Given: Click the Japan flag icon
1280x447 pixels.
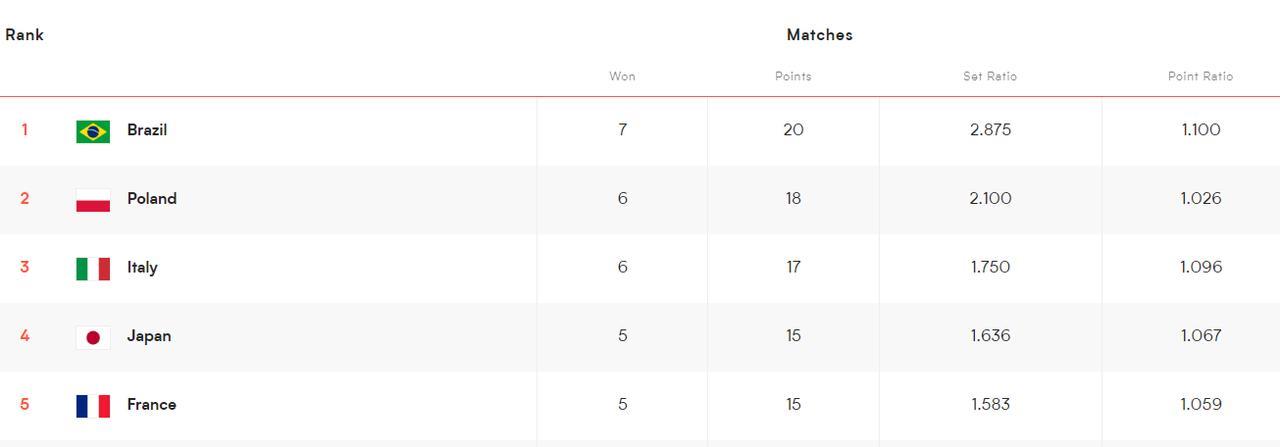Looking at the screenshot, I should point(93,337).
